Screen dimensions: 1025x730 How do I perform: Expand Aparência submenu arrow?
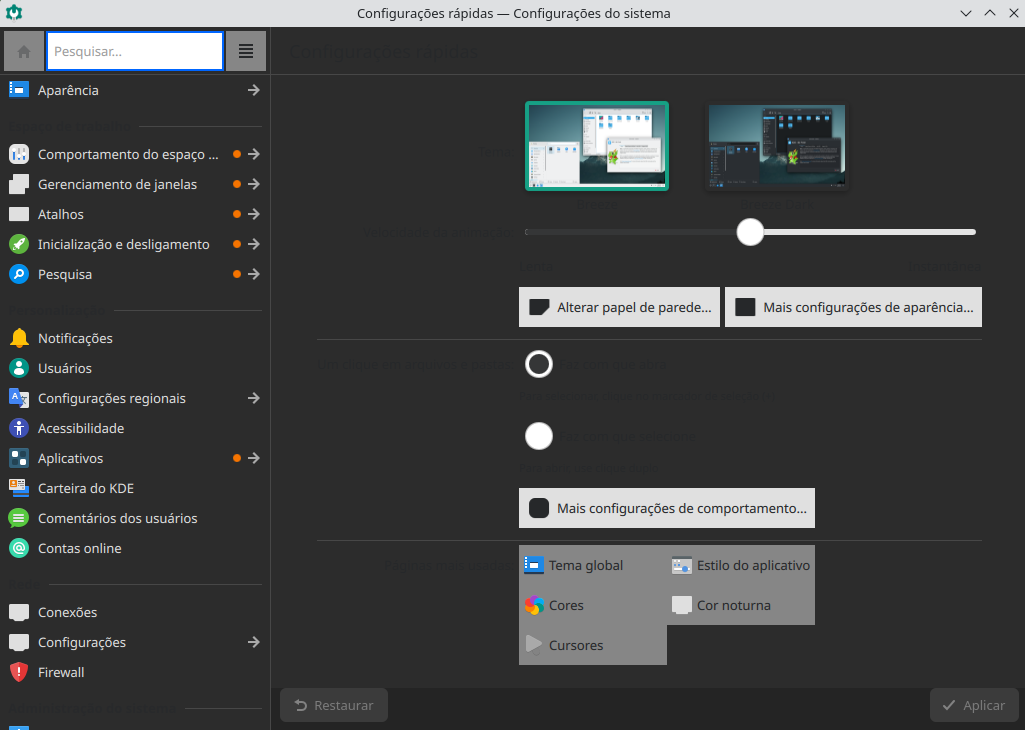click(x=254, y=90)
